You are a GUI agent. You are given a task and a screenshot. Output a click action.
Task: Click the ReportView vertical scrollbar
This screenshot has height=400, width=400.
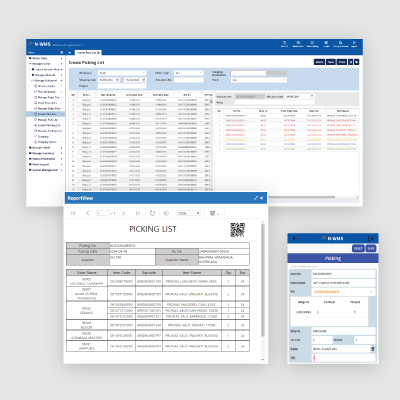coord(263,280)
